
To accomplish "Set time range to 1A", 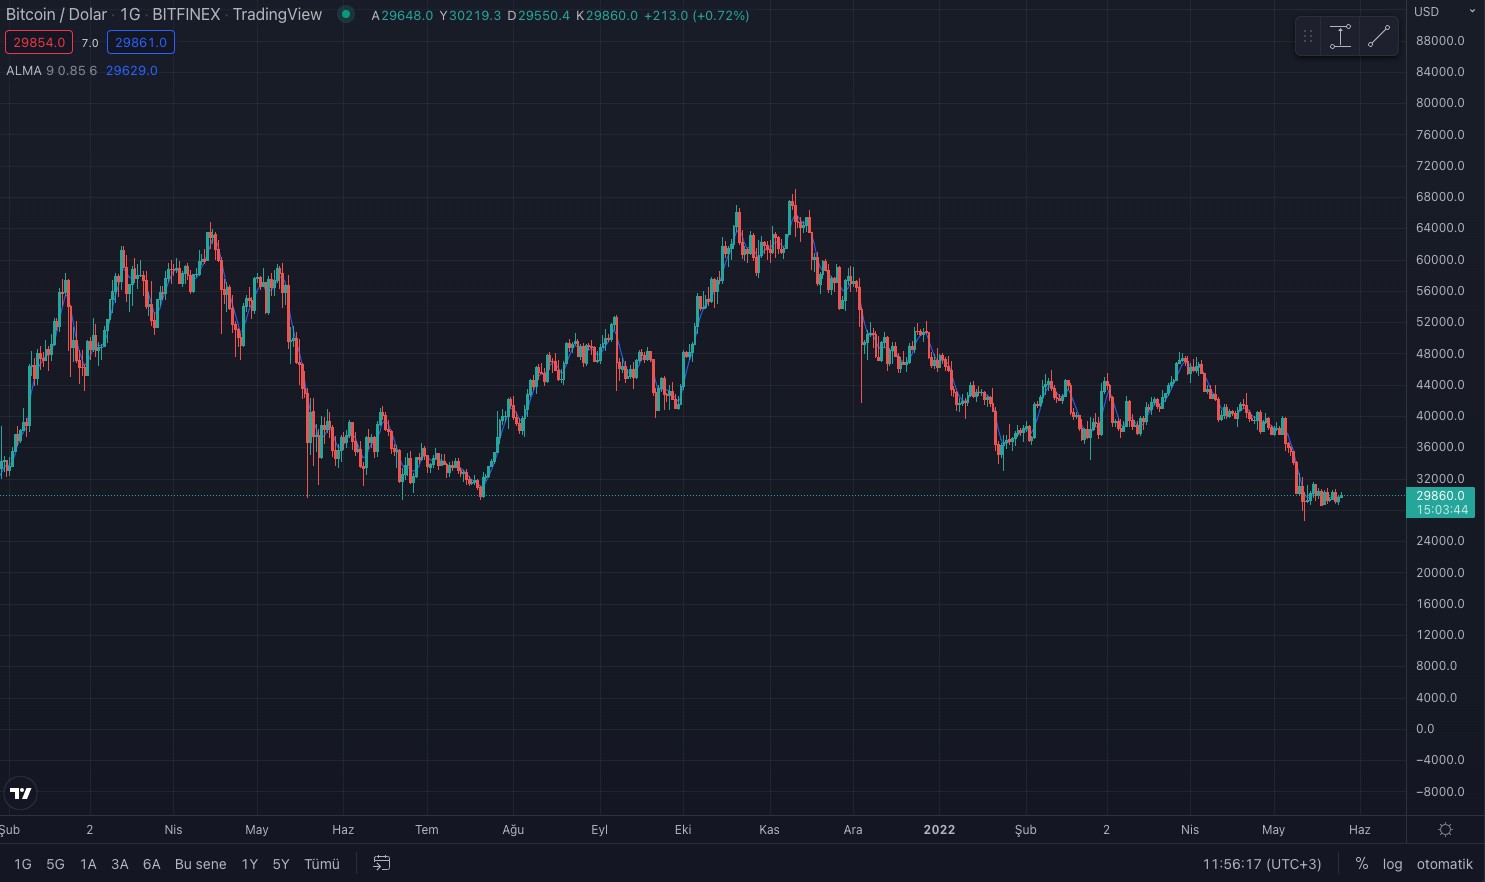I will coord(88,864).
